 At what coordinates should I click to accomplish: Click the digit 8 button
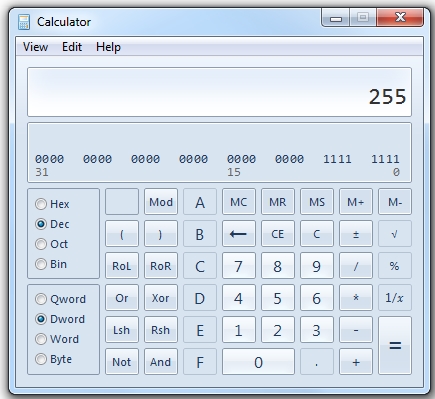click(x=278, y=266)
